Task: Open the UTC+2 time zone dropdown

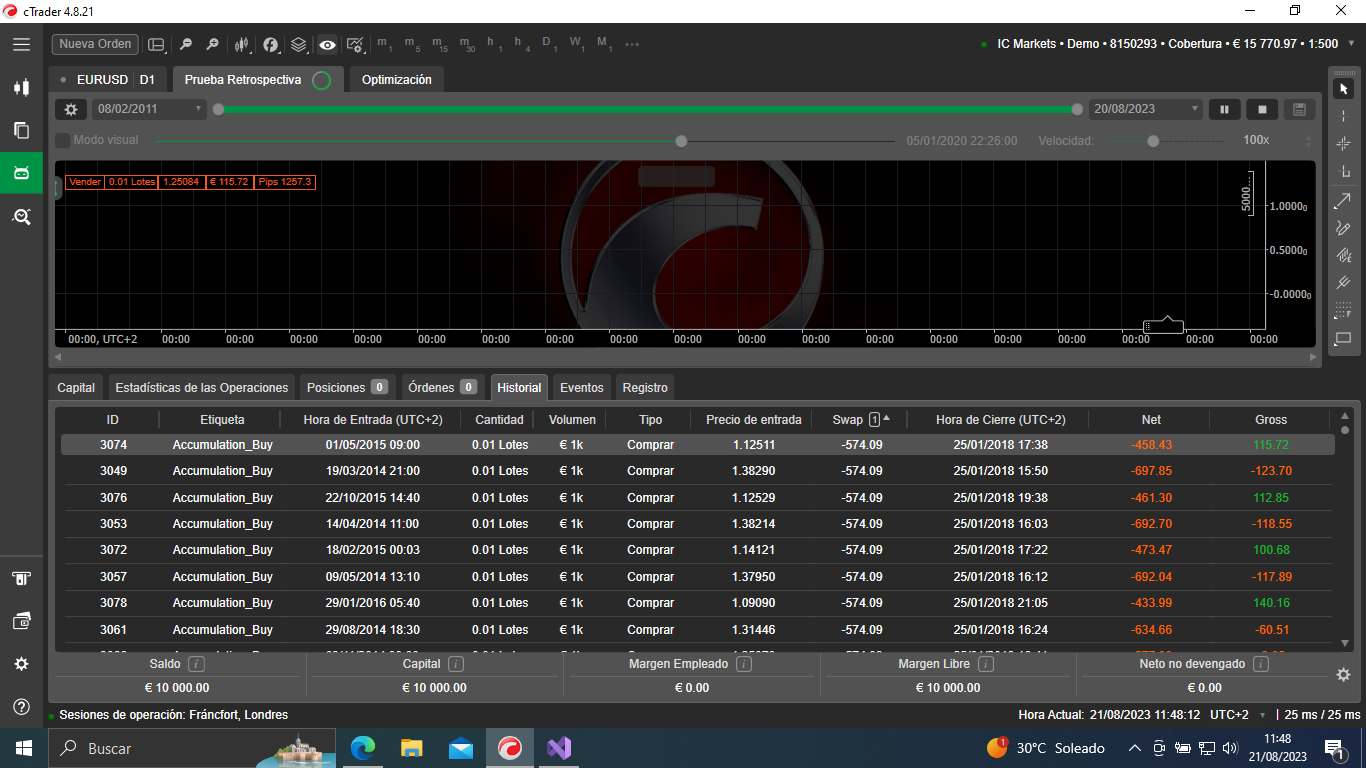Action: (1236, 715)
